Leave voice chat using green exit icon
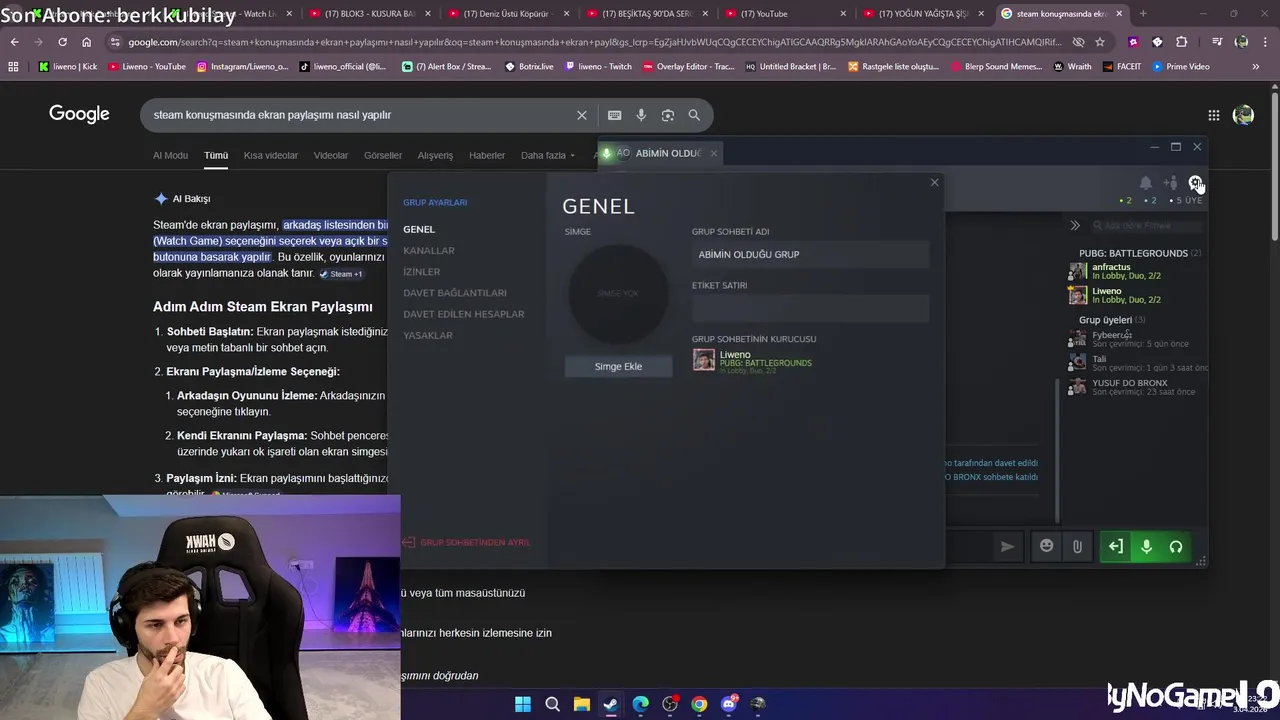This screenshot has width=1280, height=720. point(1115,546)
